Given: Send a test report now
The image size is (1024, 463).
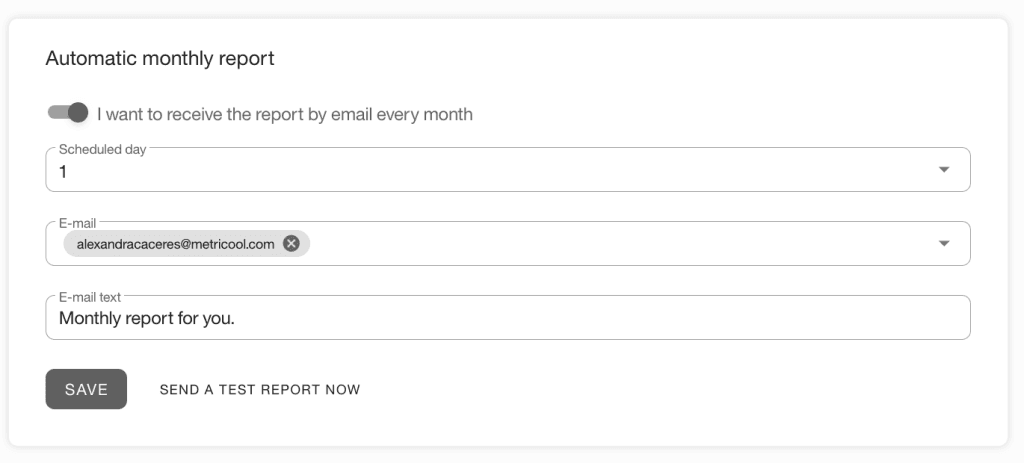Looking at the screenshot, I should click(260, 390).
